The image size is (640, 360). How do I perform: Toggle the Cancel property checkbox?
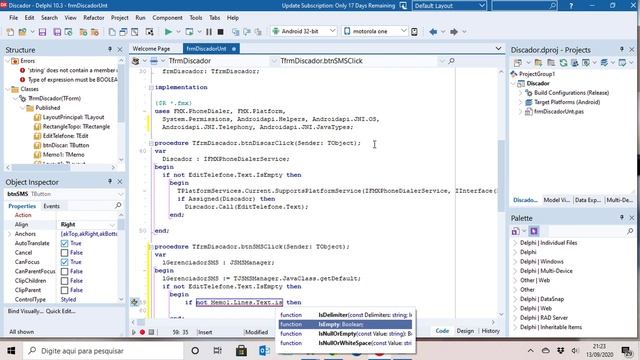[x=64, y=253]
